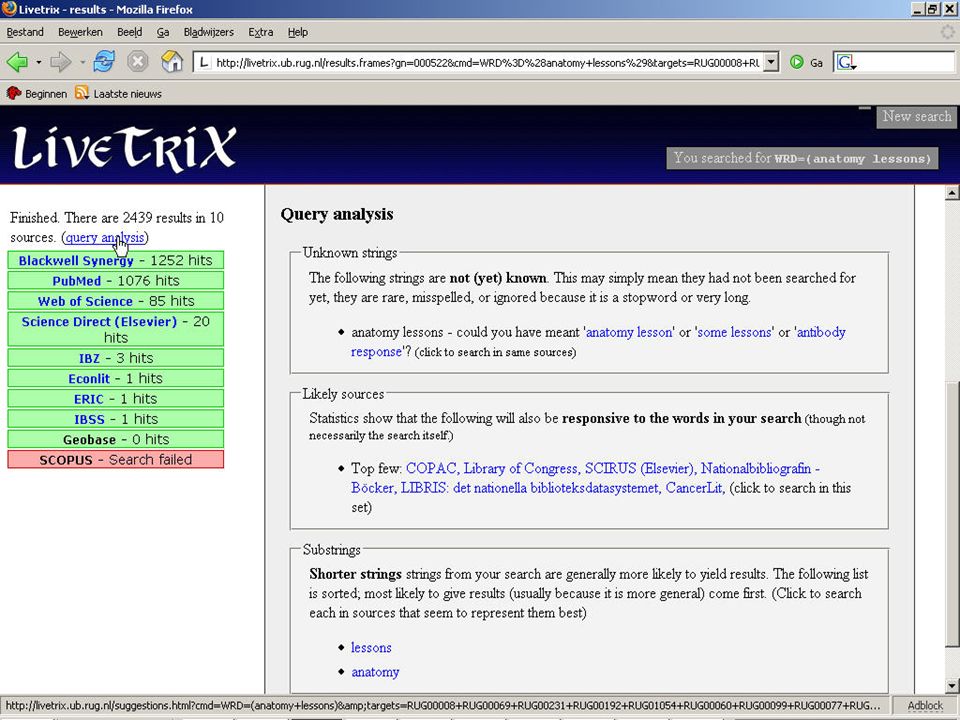Click the New search button
Screen dimensions: 960x720
(917, 116)
